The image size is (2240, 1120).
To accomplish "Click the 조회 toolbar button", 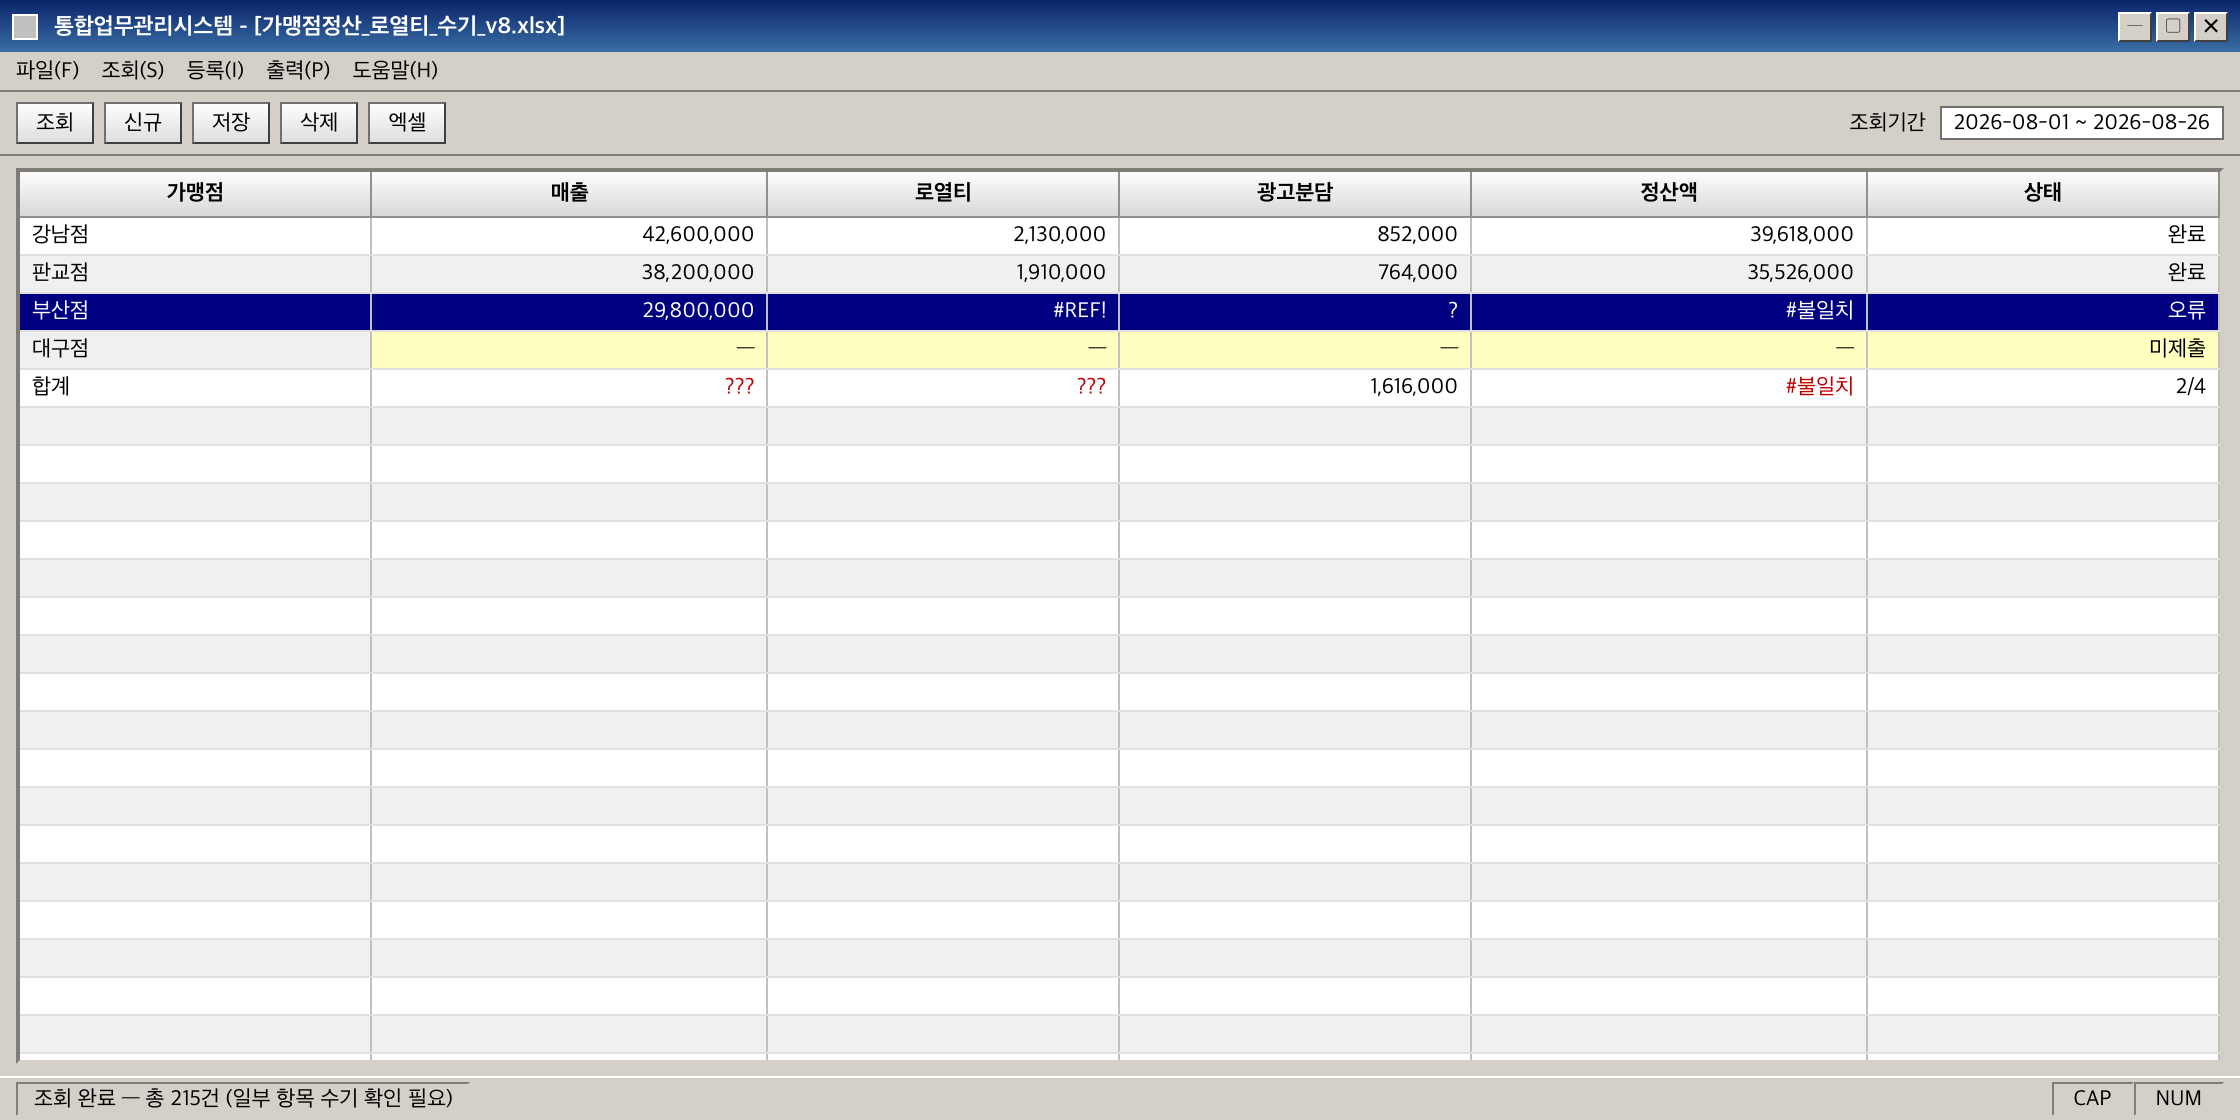I will point(55,123).
